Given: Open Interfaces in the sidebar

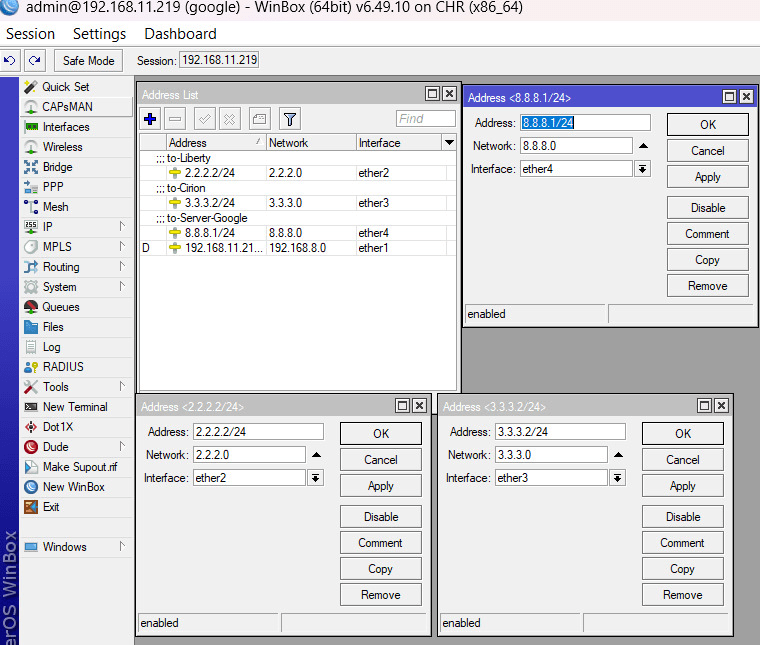Looking at the screenshot, I should click(x=77, y=127).
